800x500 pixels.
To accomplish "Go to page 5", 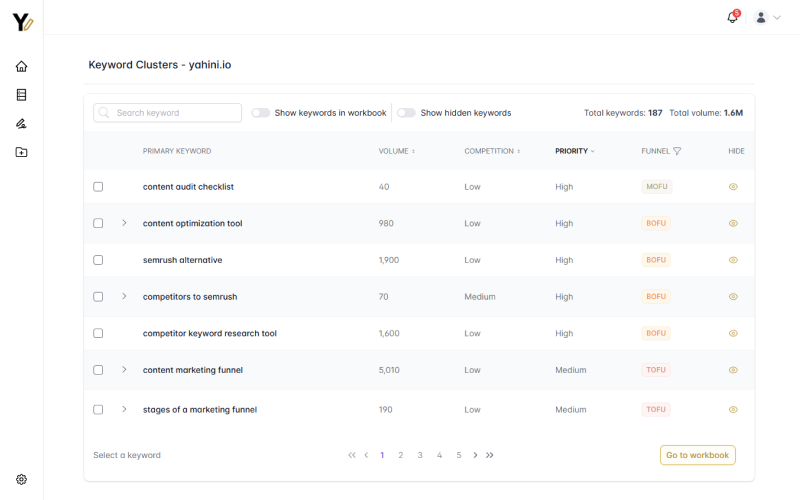I will (459, 455).
